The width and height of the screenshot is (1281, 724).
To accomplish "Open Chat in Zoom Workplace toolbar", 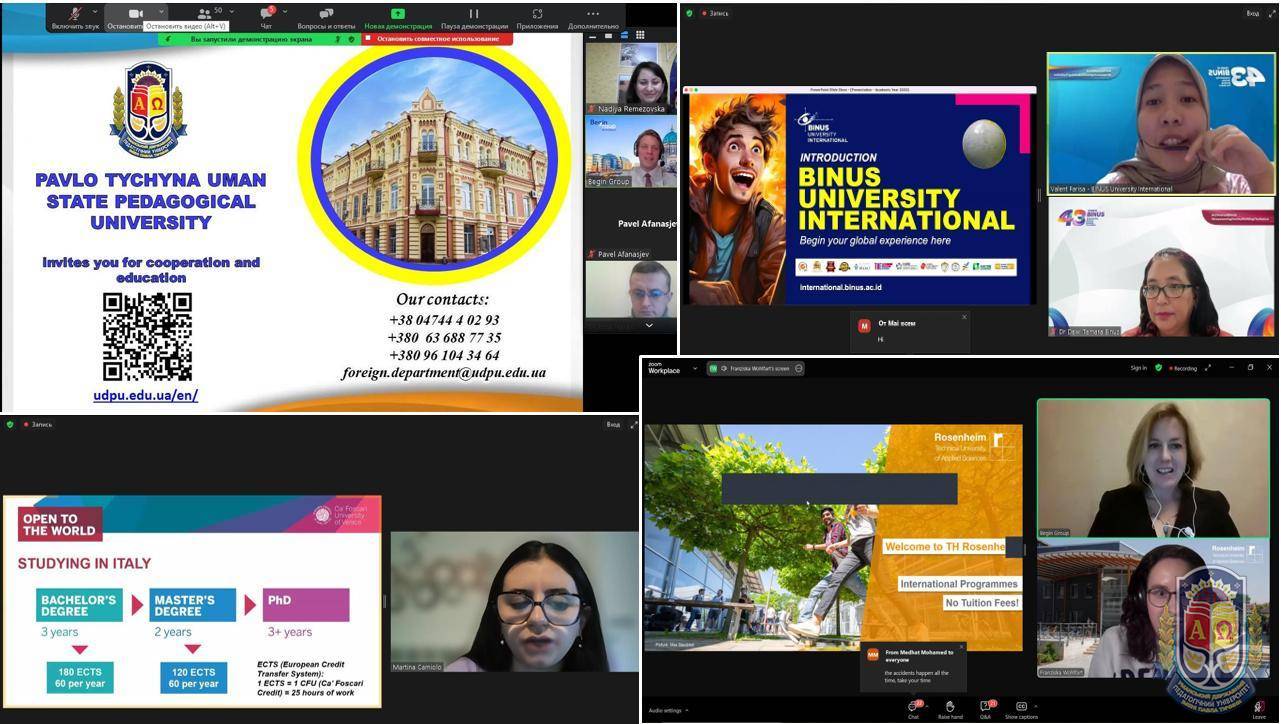I will click(913, 710).
